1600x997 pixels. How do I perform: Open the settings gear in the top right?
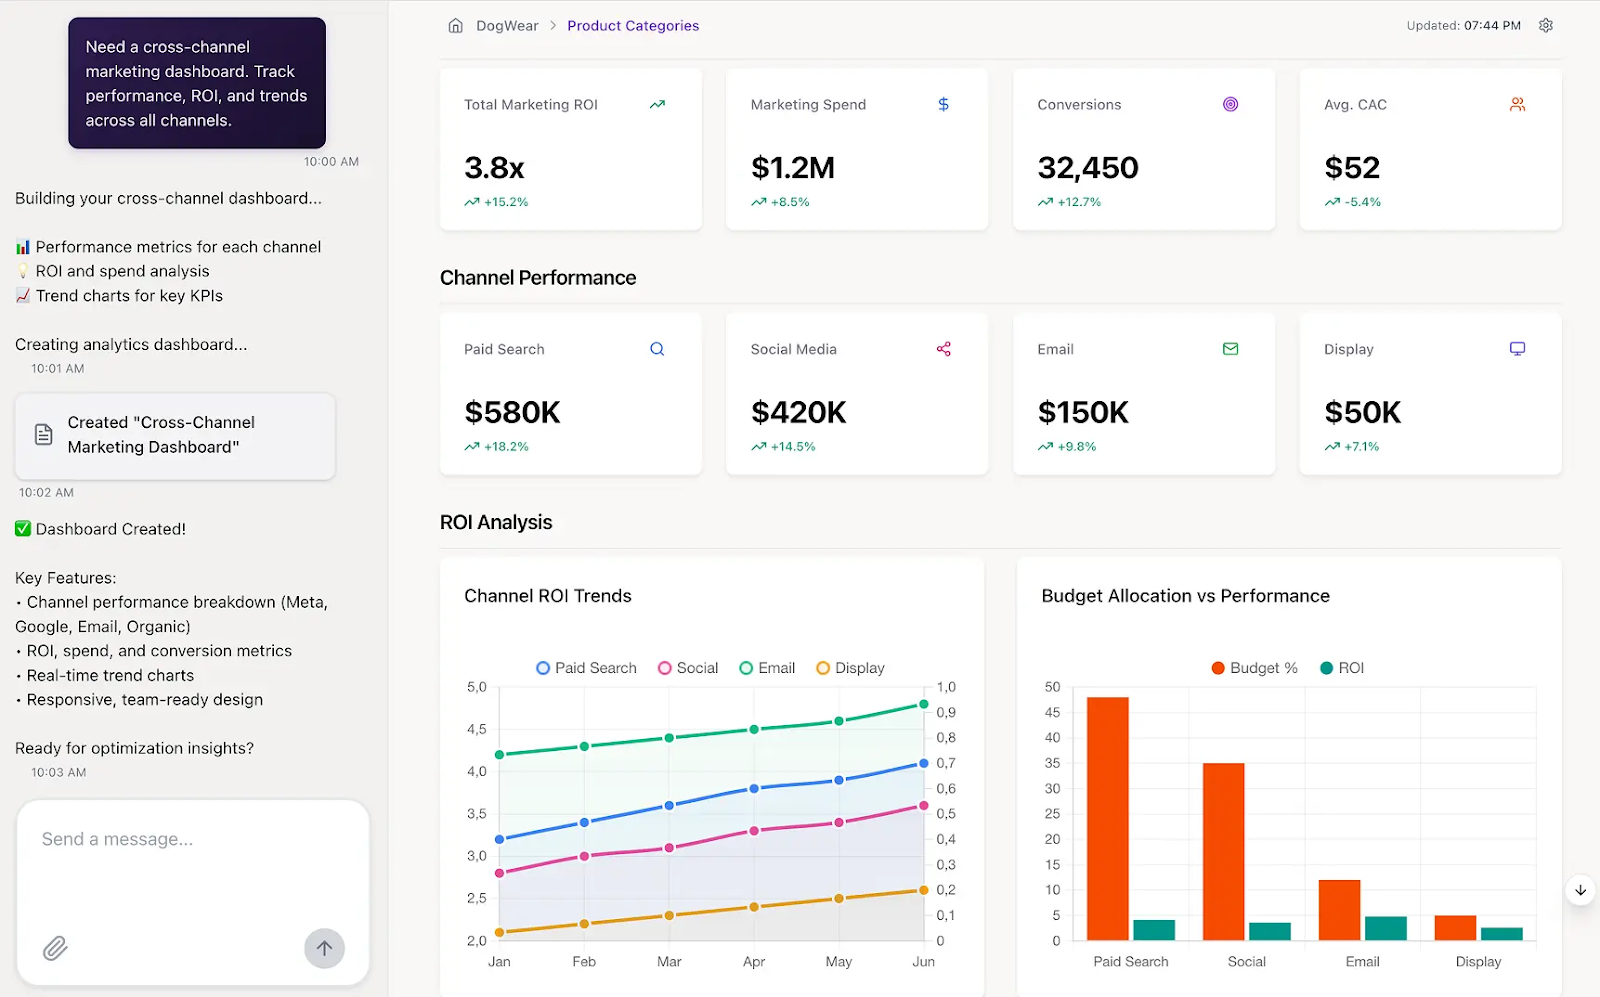1545,25
